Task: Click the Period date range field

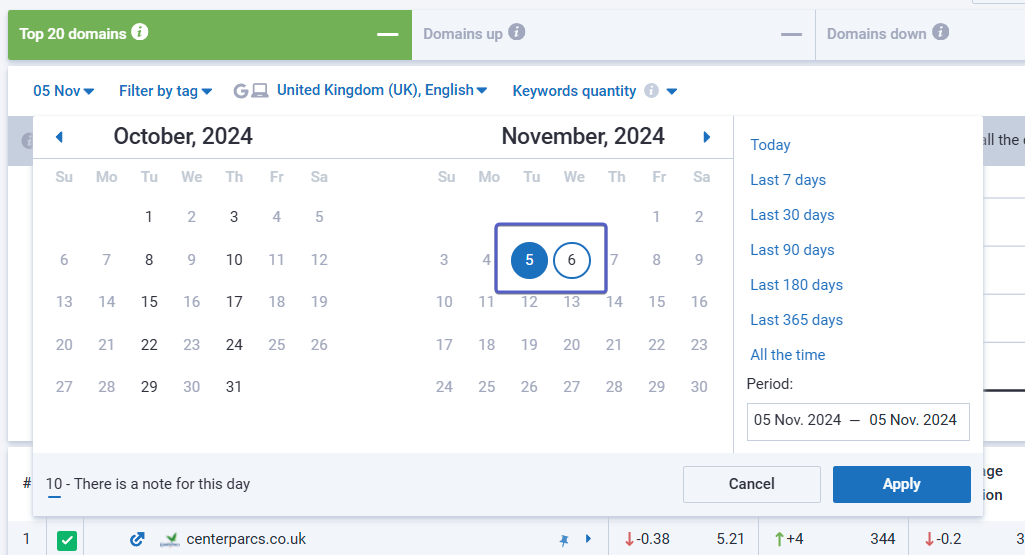Action: coord(857,420)
